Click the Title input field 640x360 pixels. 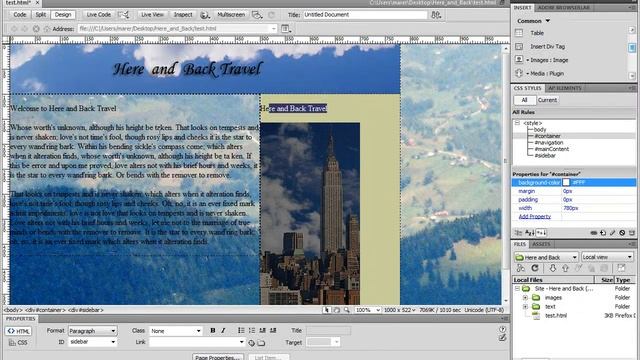point(365,15)
